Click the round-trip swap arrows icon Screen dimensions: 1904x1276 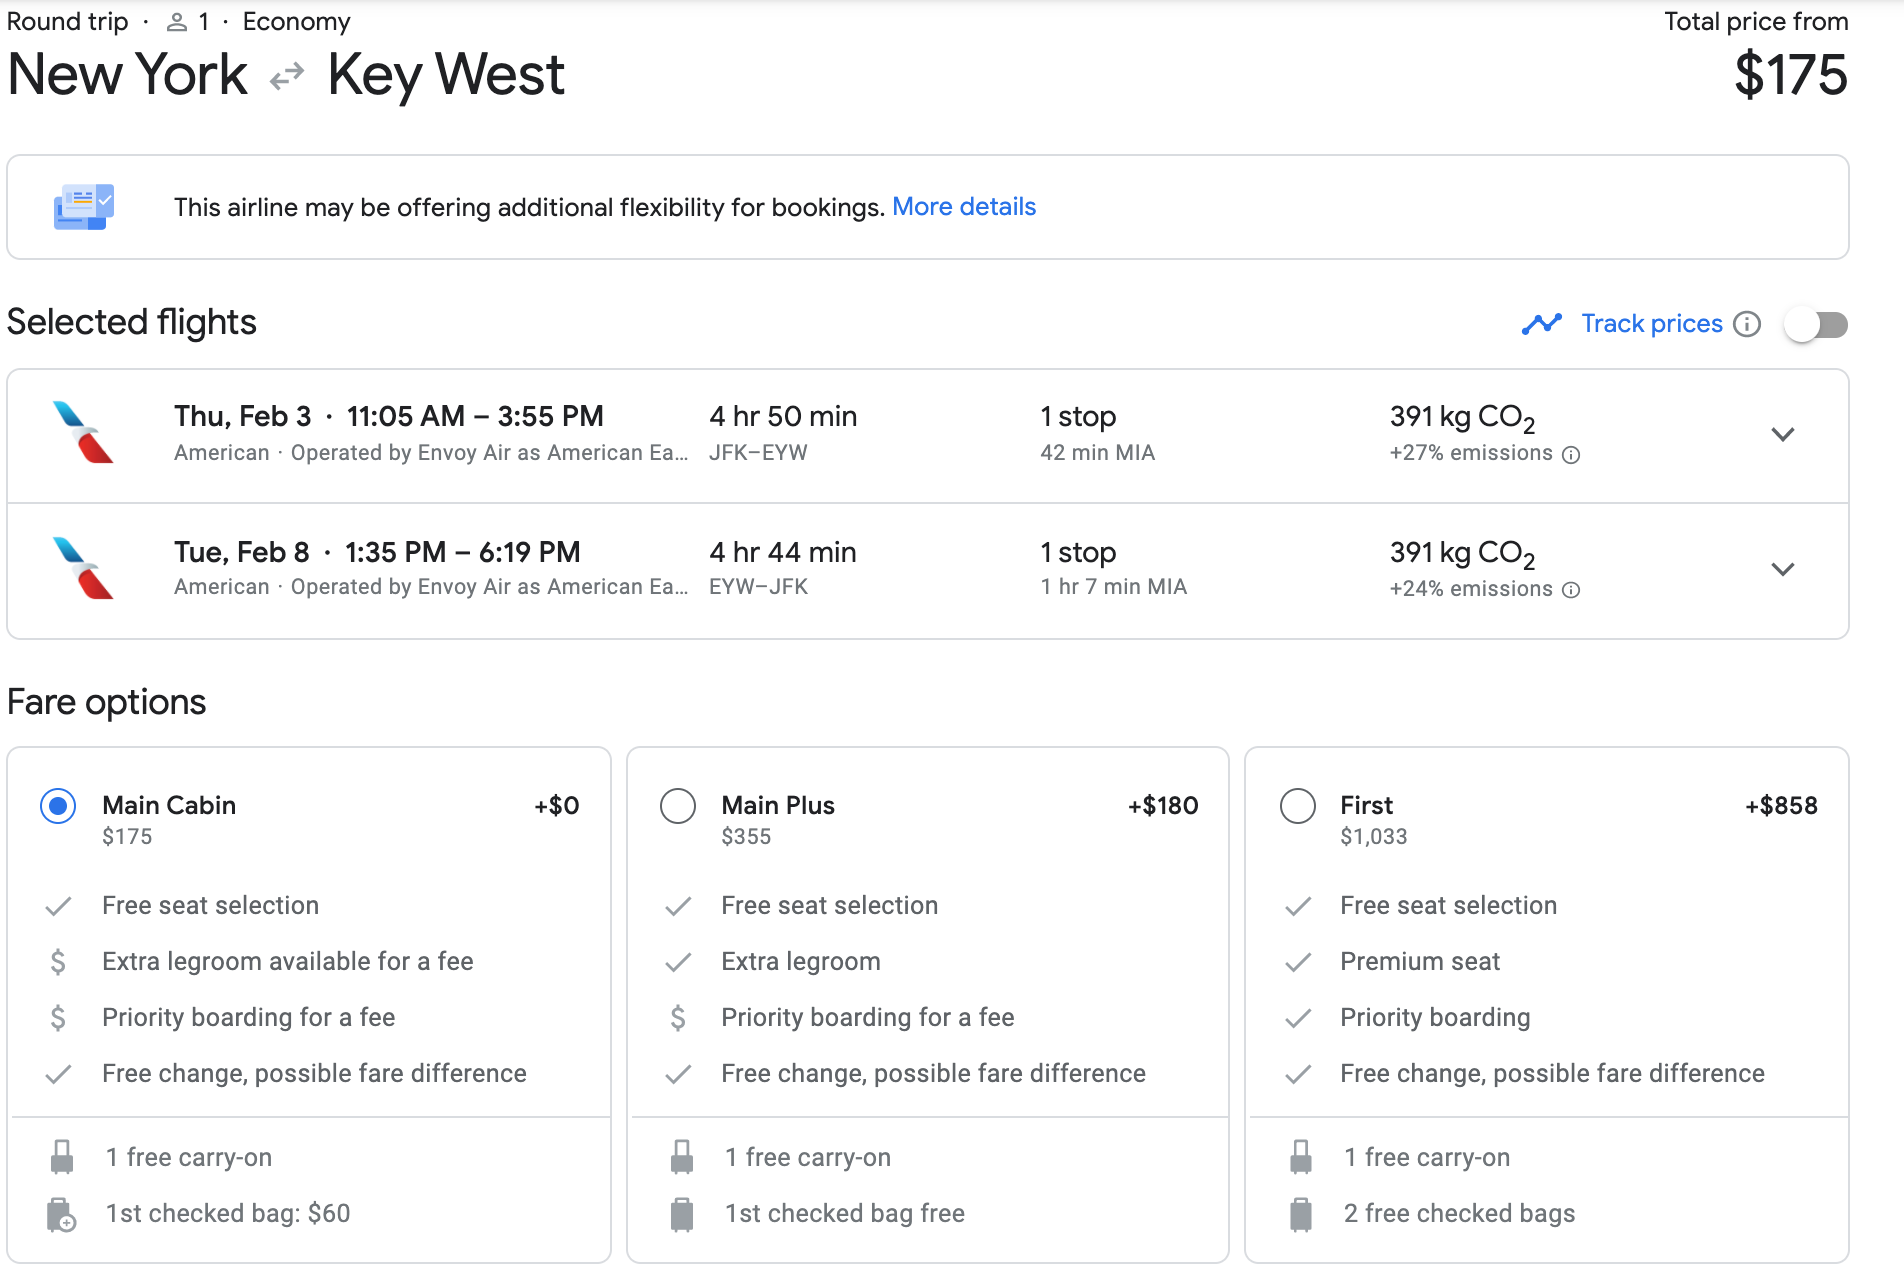tap(287, 76)
